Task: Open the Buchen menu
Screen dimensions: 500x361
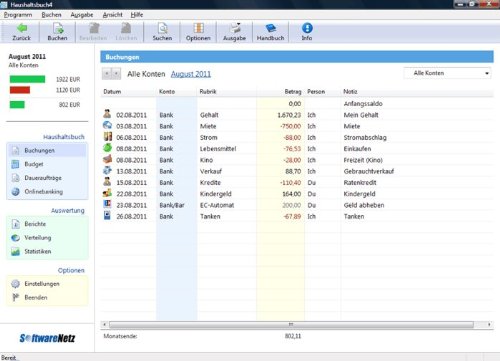Action: point(51,15)
